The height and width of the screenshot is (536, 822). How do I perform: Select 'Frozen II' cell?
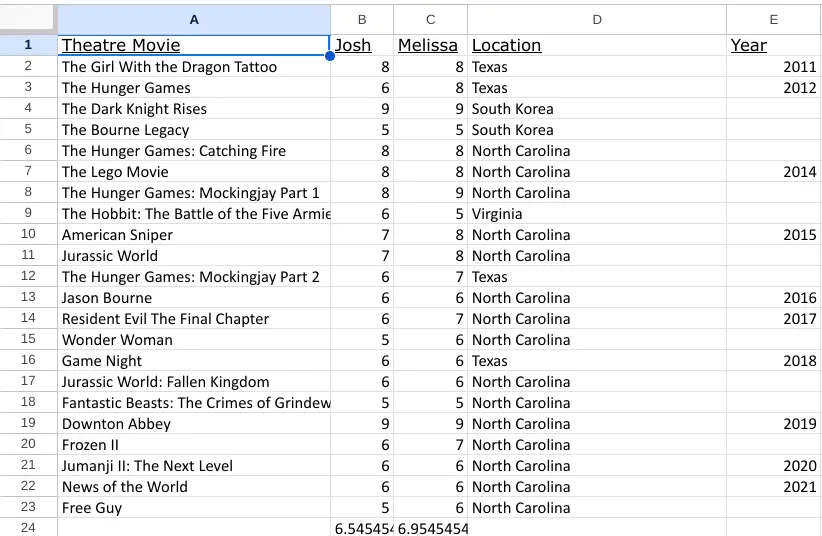(194, 444)
